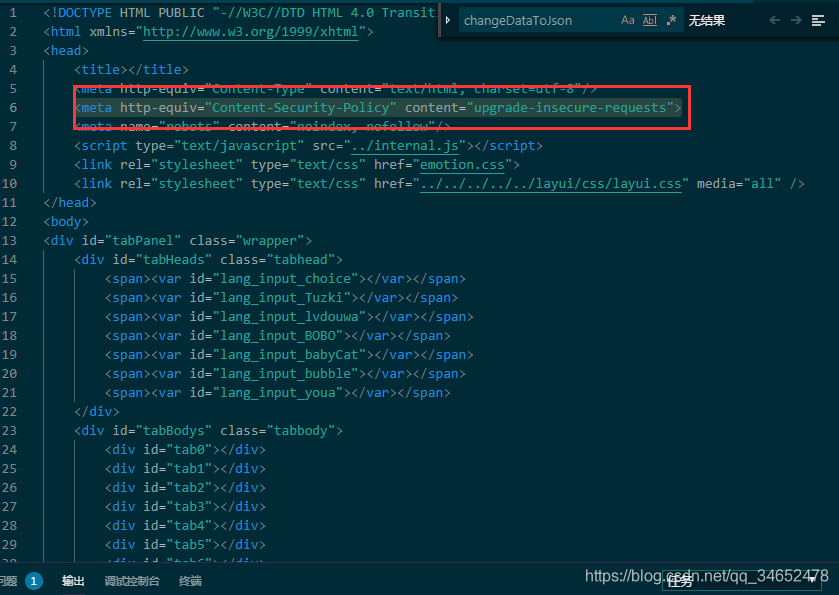
Task: Click the lang_input_lvdouwa id text
Action: [x=289, y=316]
